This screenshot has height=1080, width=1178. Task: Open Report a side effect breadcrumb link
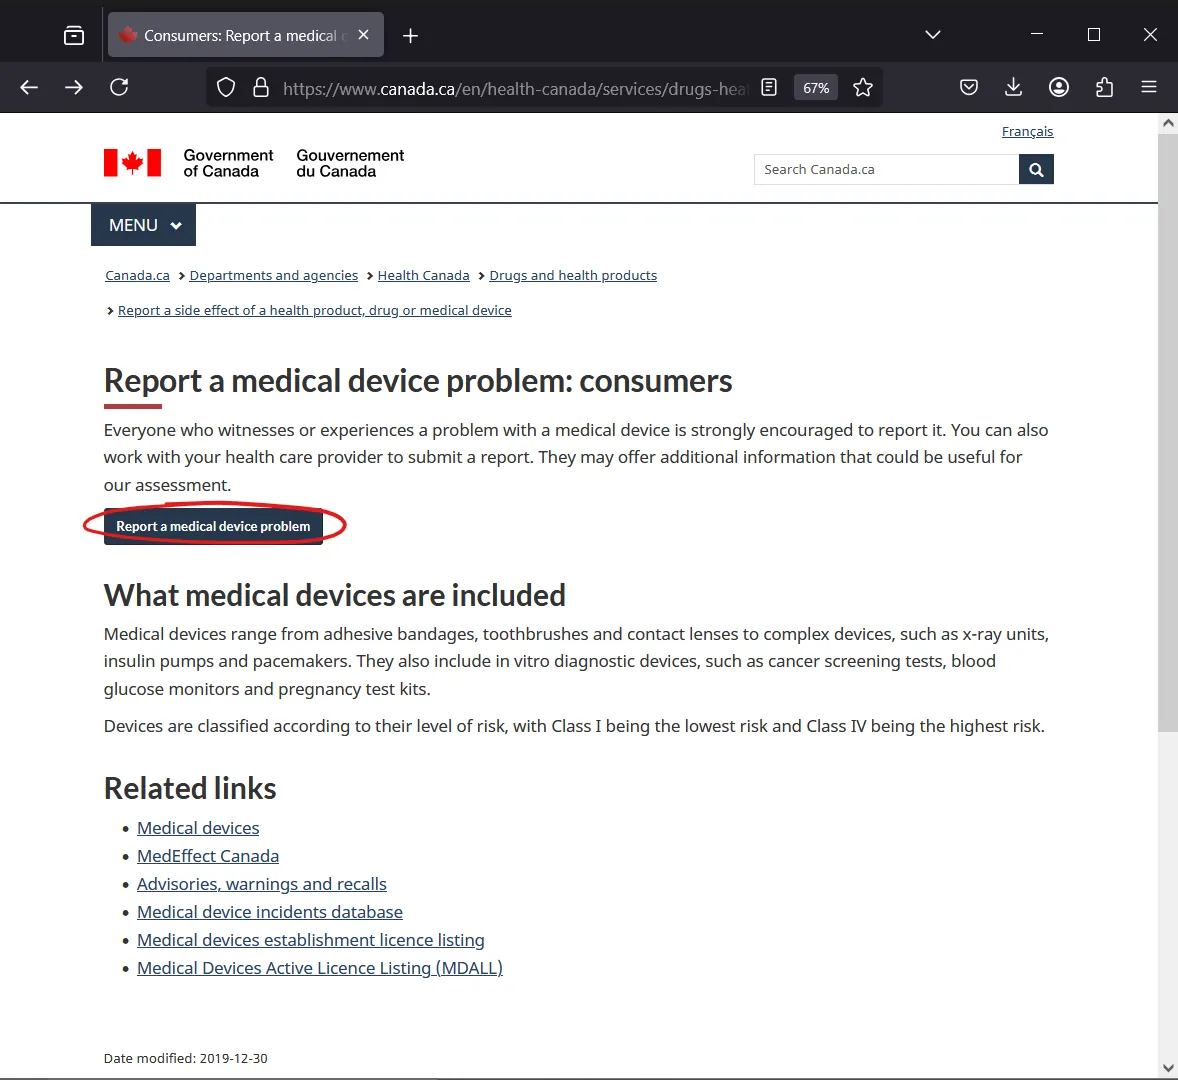315,311
